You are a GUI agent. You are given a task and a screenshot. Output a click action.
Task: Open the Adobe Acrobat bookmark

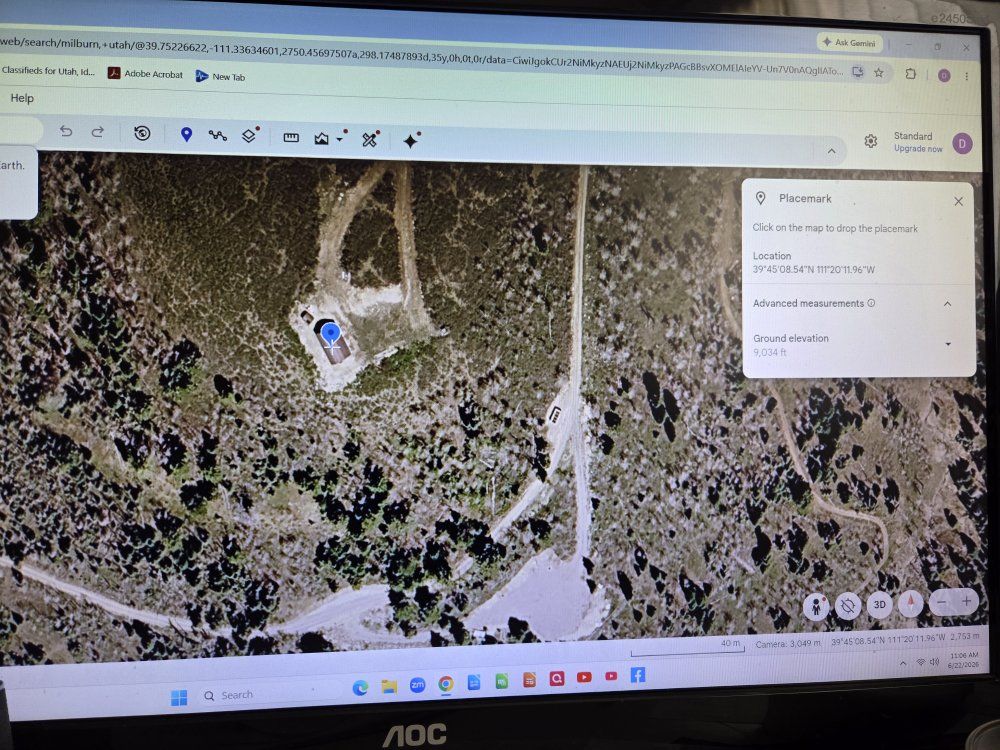145,74
